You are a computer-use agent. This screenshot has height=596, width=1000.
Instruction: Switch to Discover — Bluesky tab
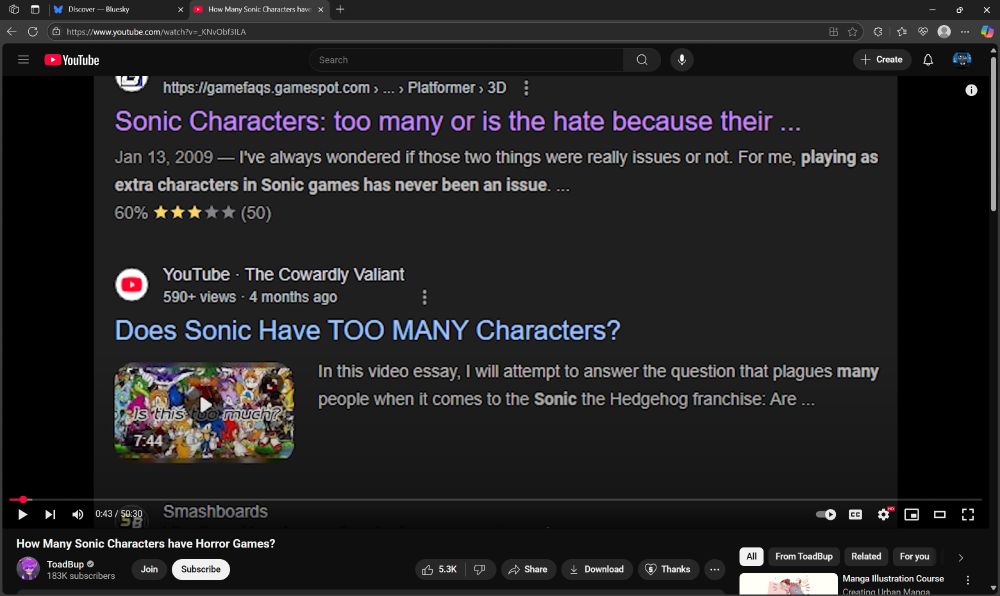119,10
